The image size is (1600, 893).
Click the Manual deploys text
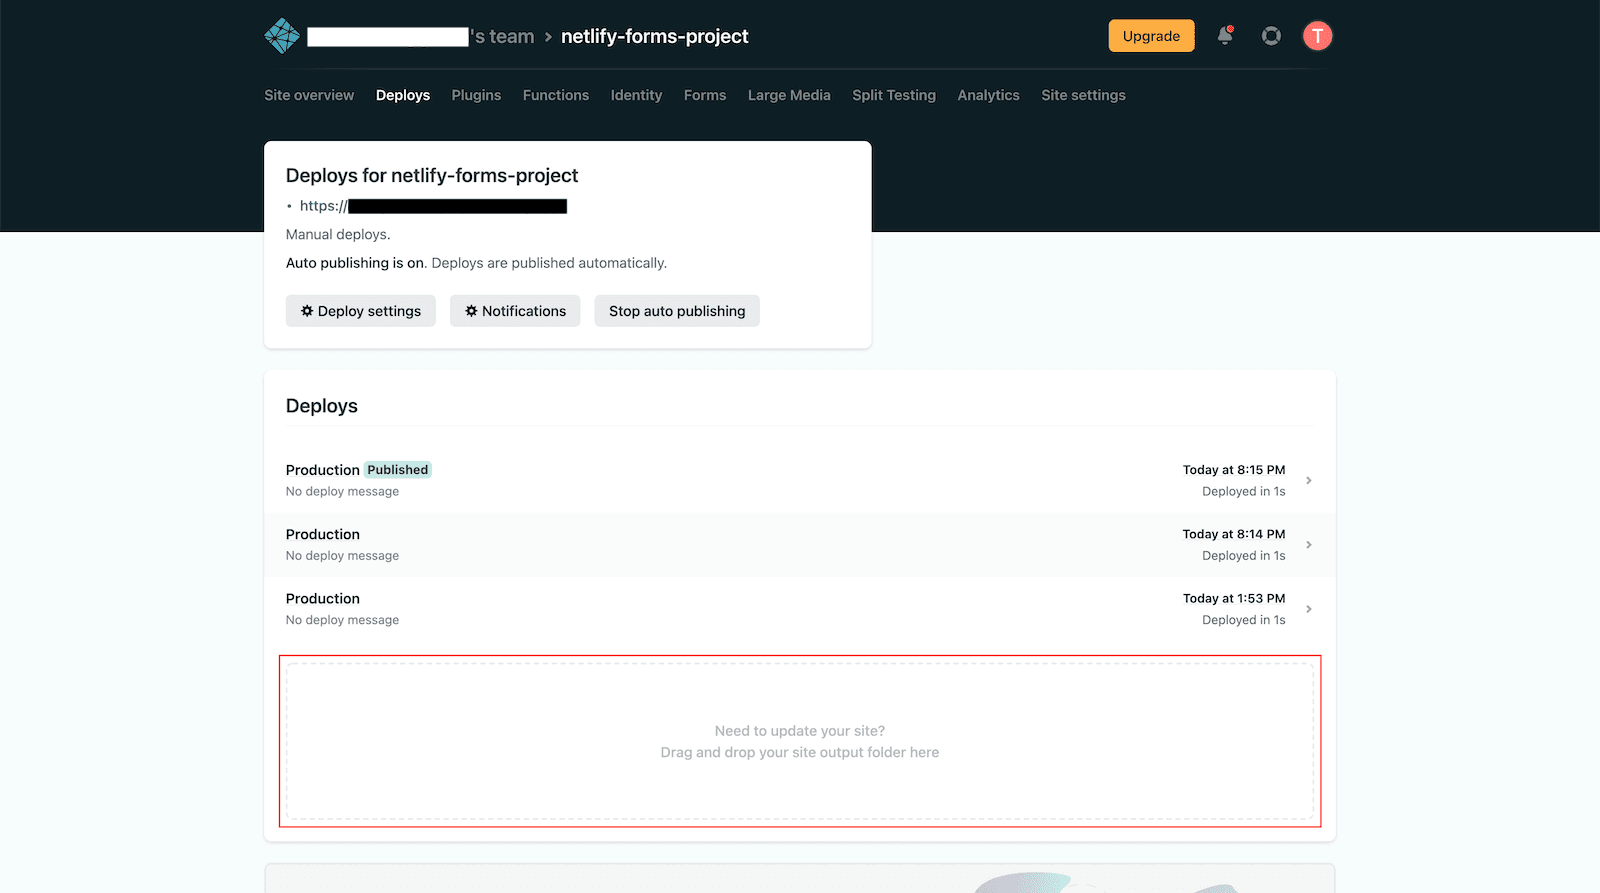point(338,234)
